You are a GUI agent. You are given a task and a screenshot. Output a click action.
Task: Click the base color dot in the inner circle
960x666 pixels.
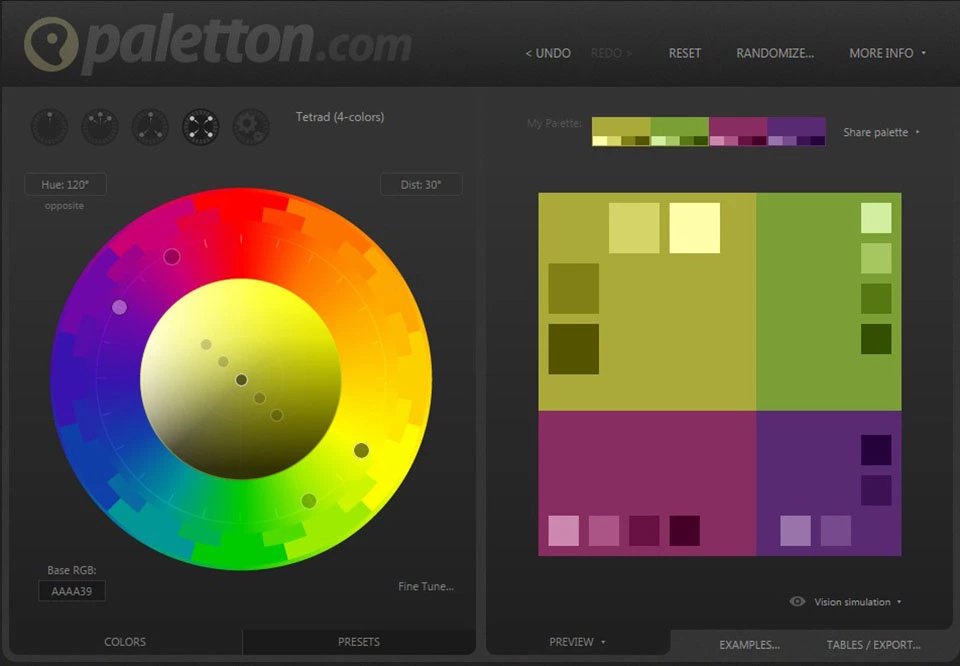point(241,380)
